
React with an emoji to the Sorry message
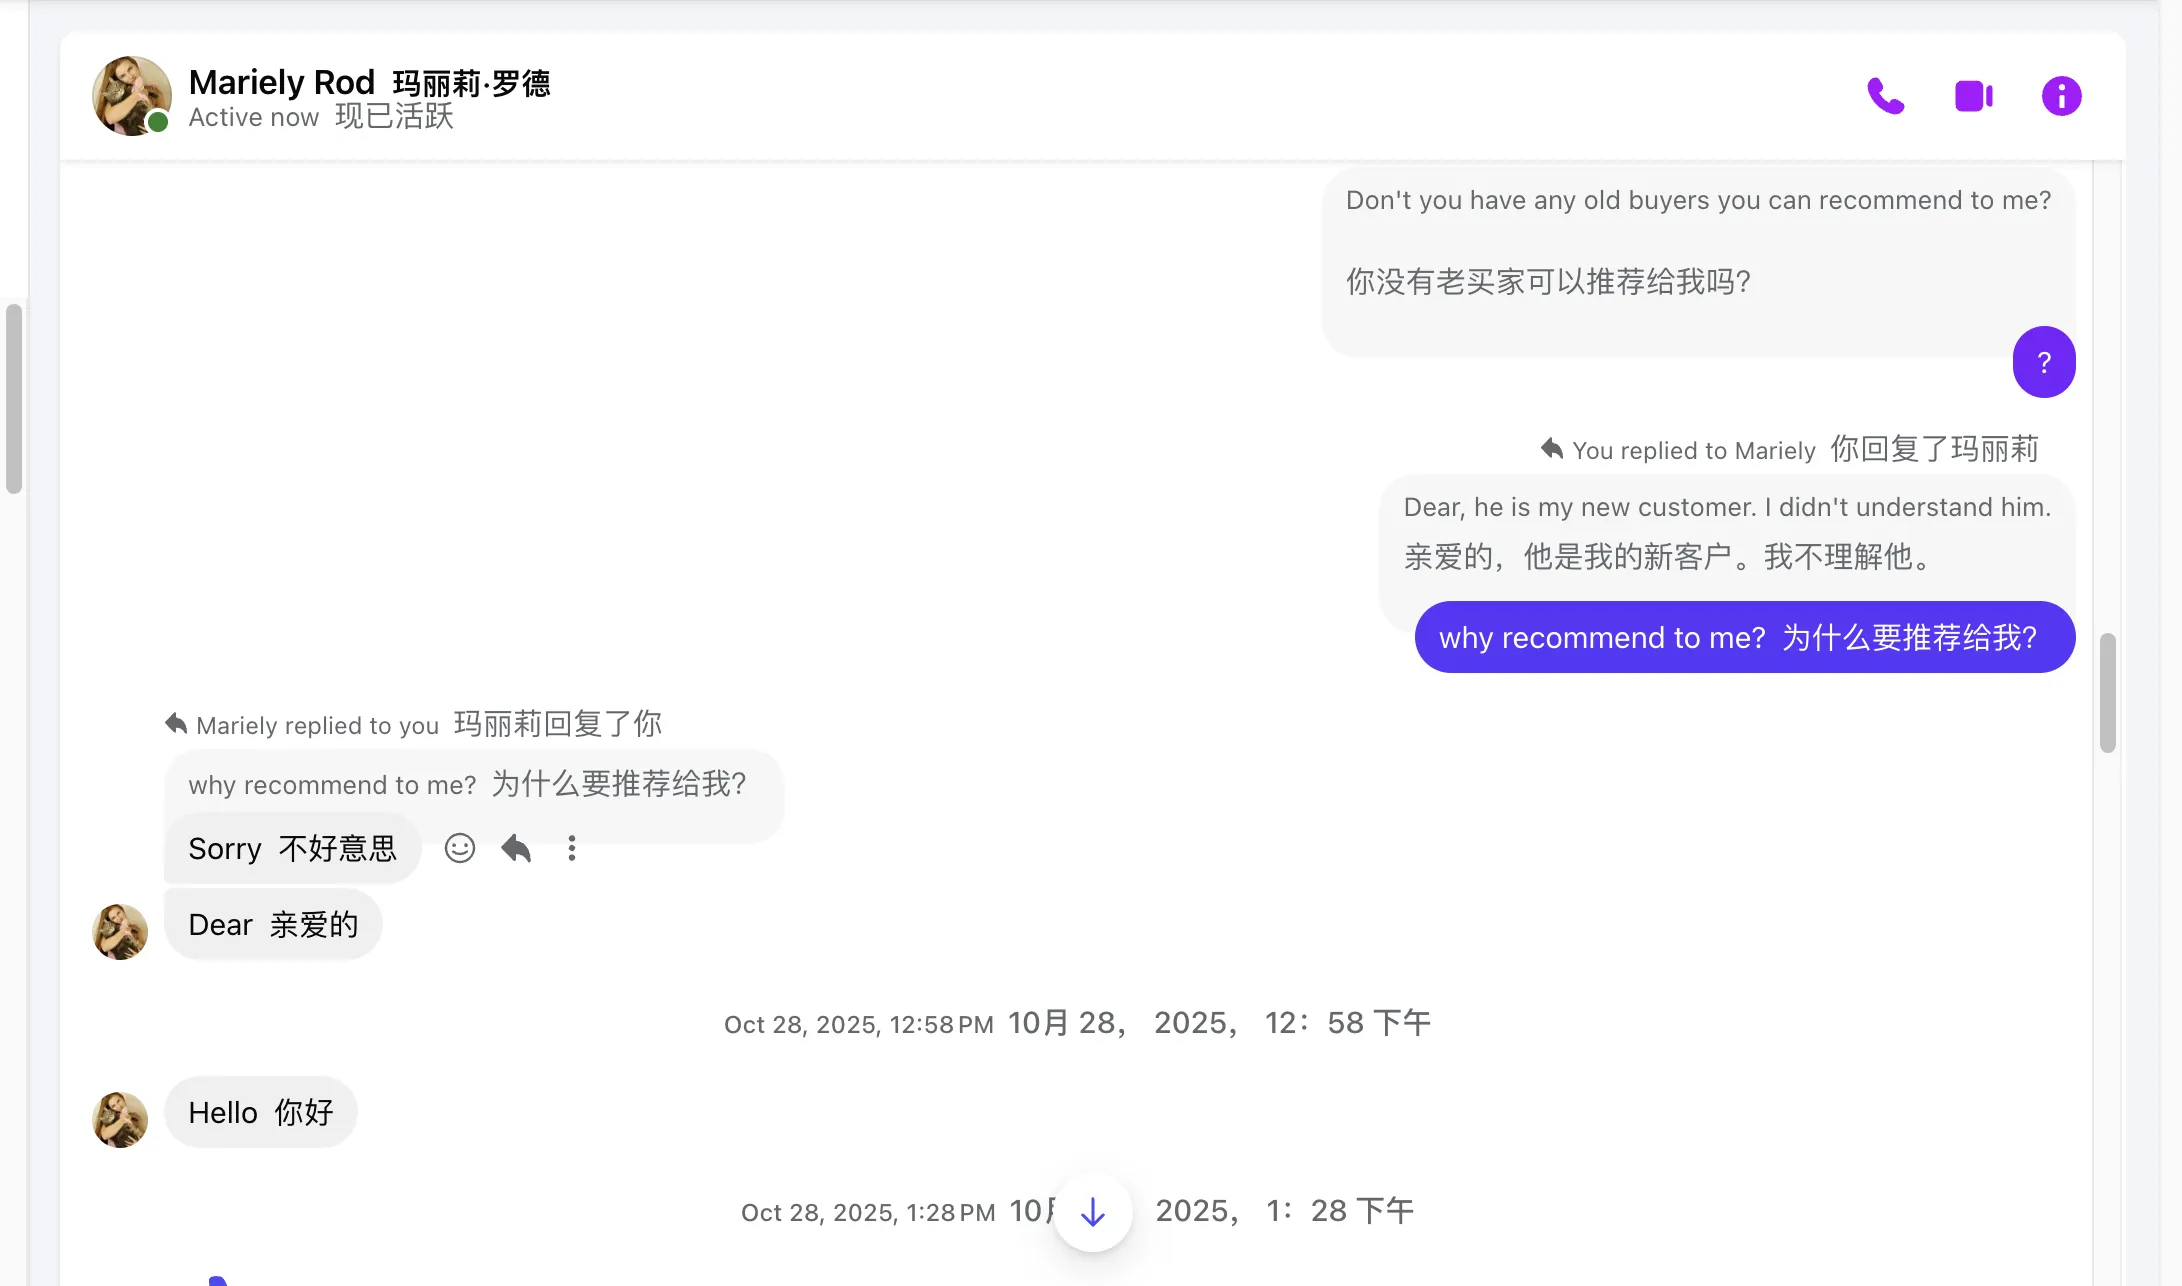(459, 847)
